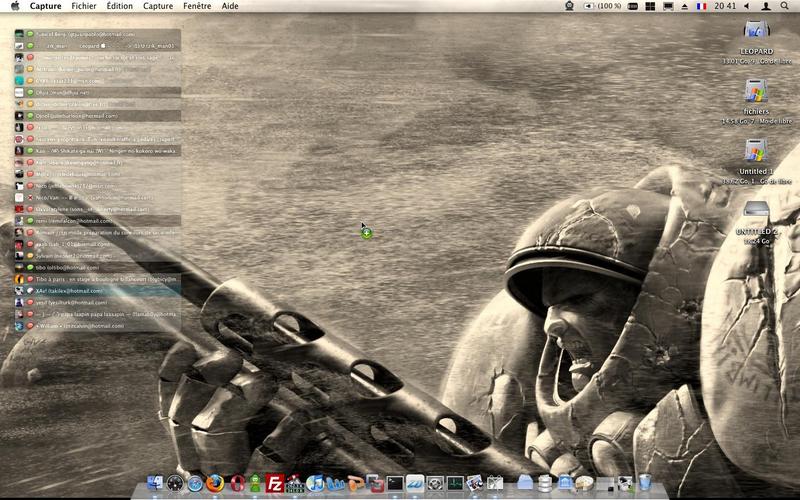800x500 pixels.
Task: Open the Fichier menu
Action: (84, 6)
